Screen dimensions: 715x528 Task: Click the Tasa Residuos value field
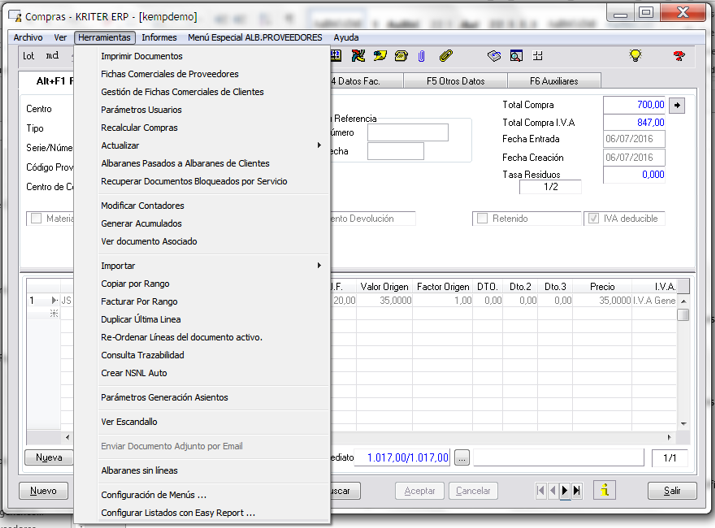pos(634,175)
